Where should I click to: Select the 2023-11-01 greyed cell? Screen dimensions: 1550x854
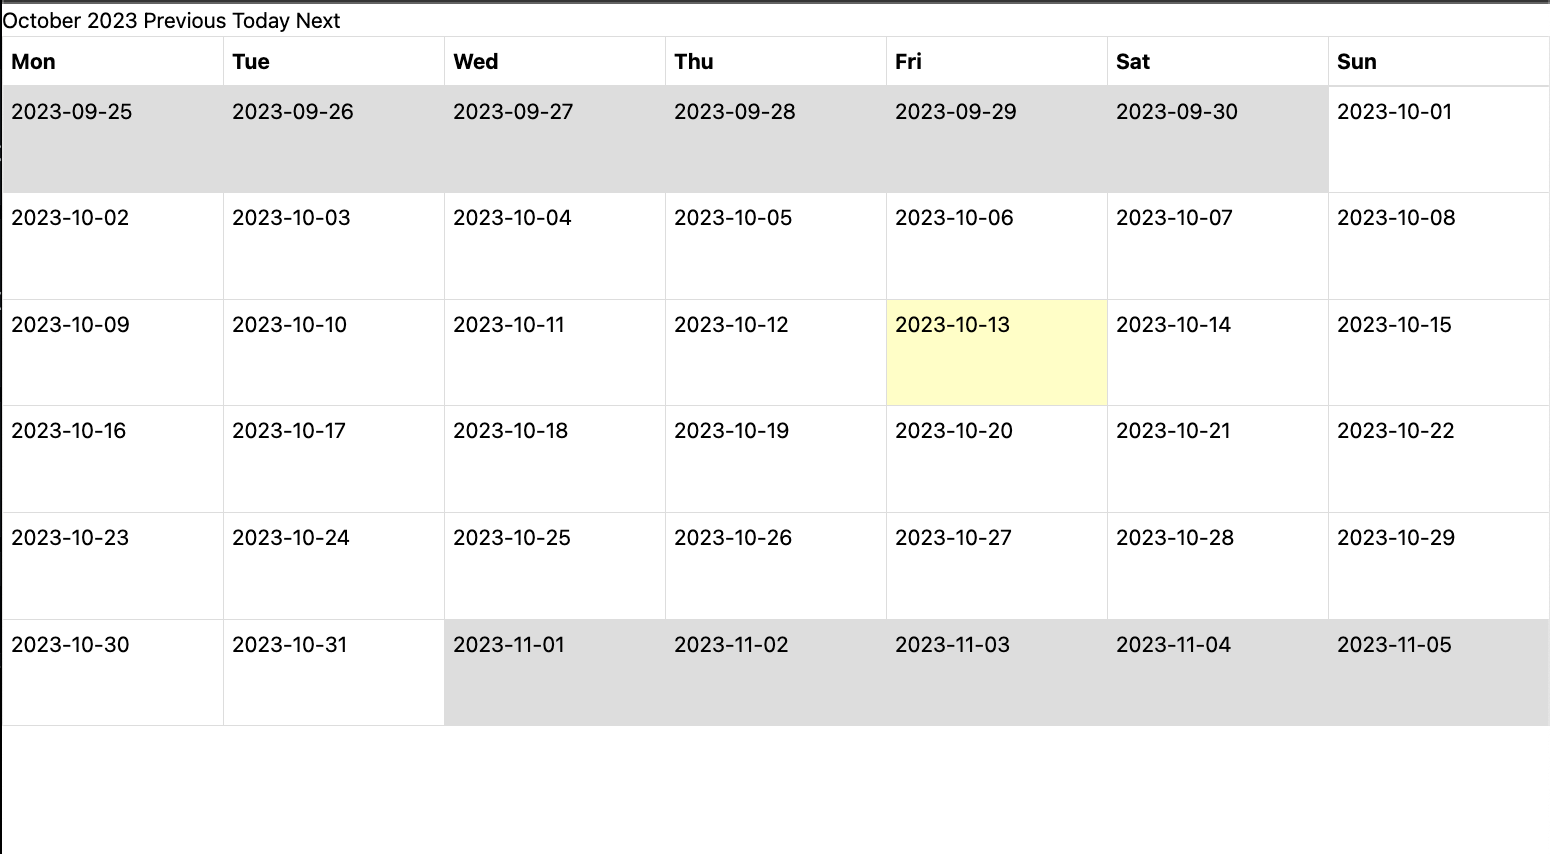(554, 672)
